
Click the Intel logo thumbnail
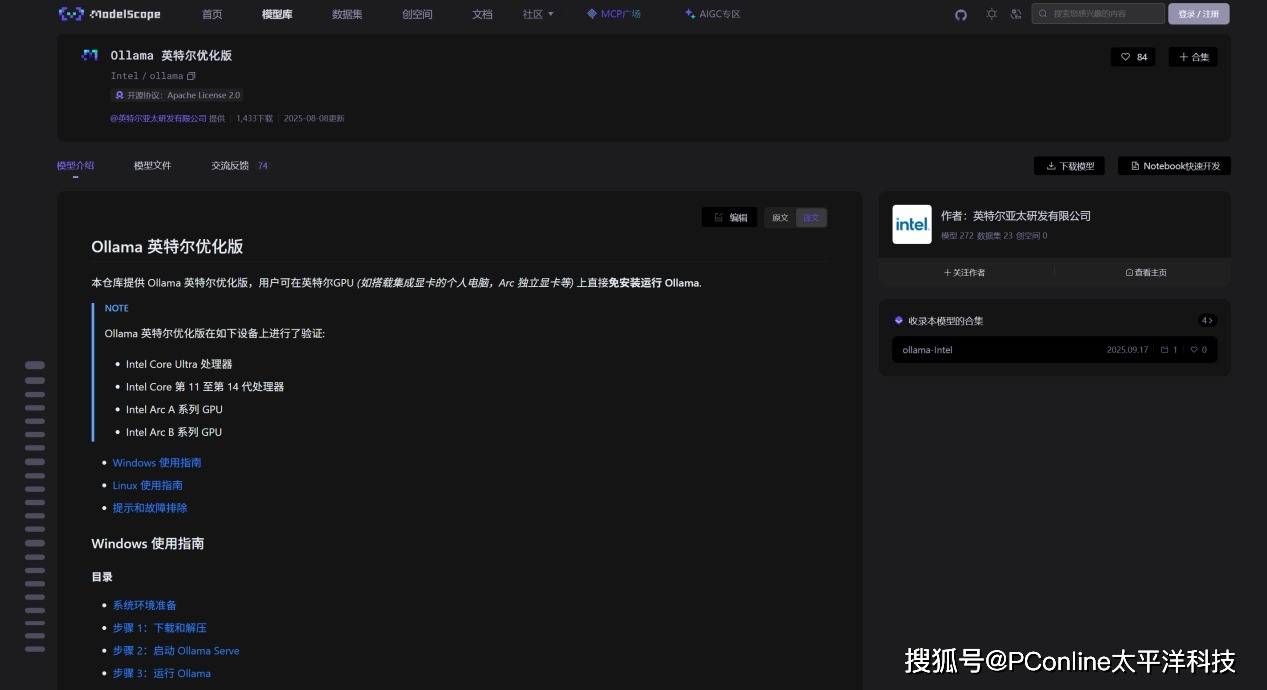tap(912, 225)
